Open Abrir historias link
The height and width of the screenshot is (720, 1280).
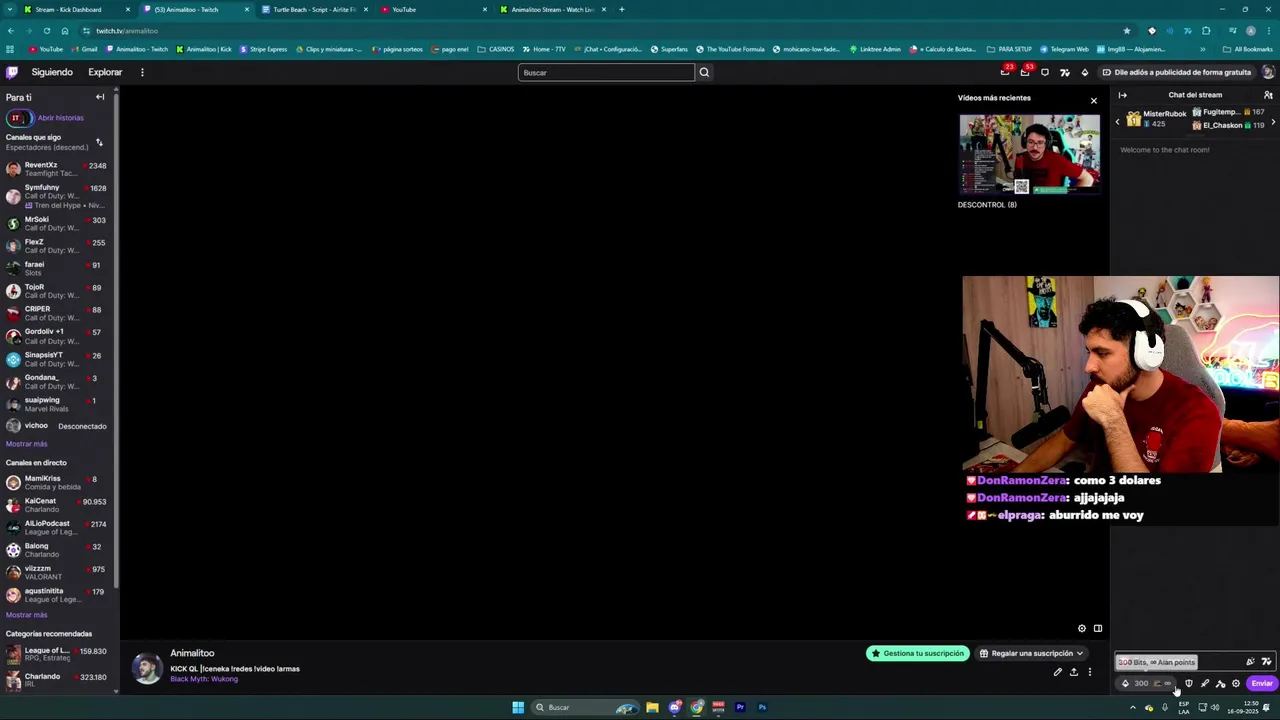[61, 118]
